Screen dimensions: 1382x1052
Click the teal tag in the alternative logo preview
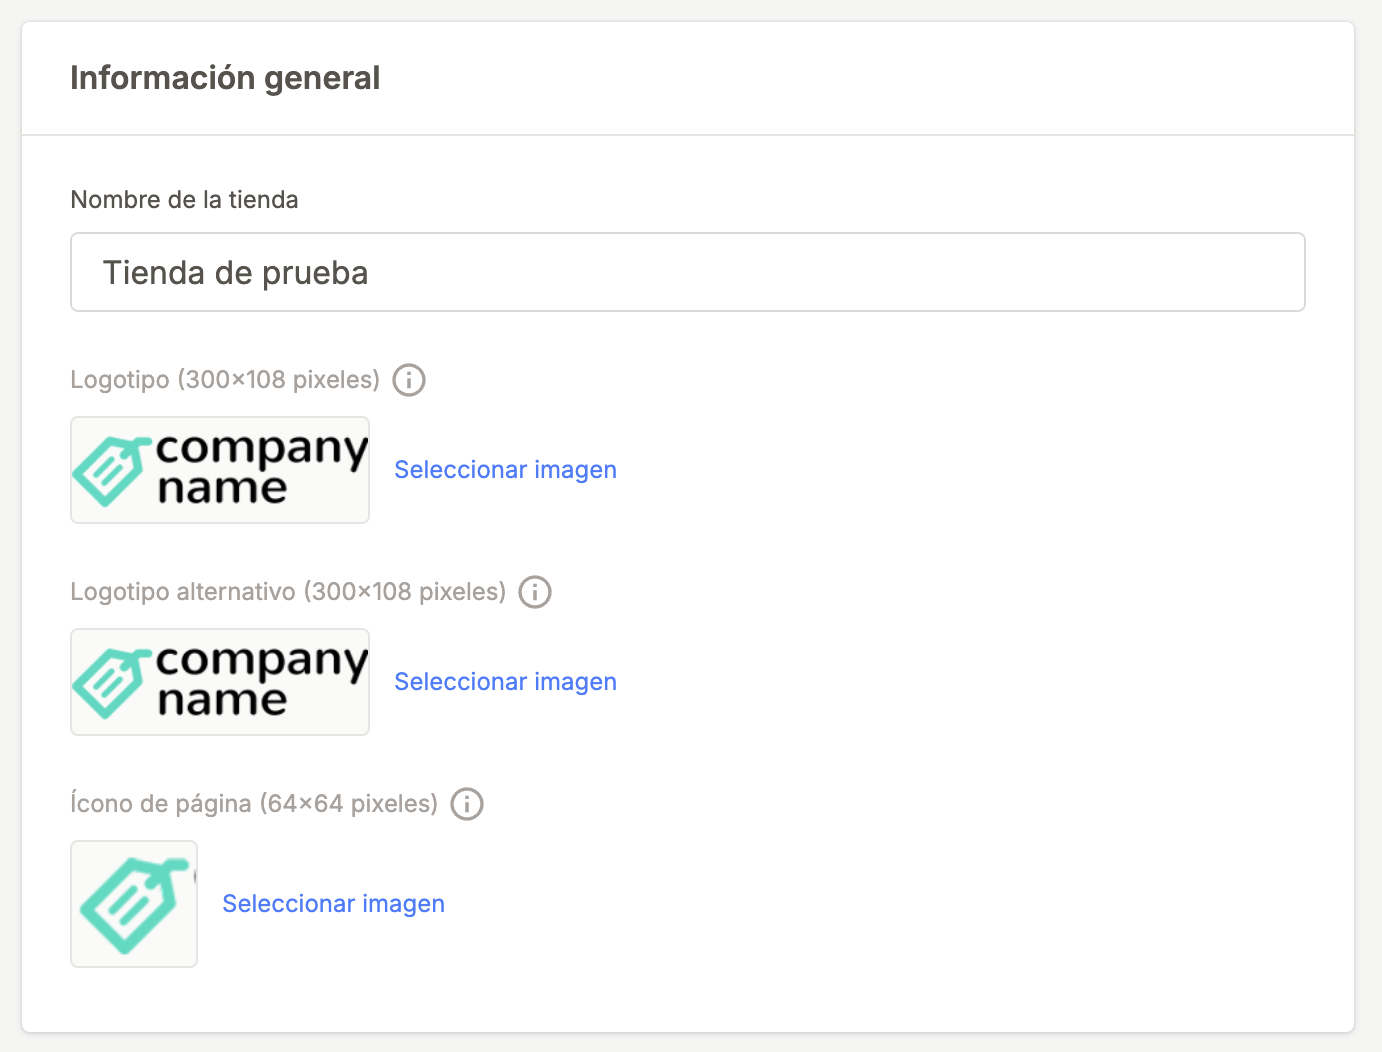point(108,682)
